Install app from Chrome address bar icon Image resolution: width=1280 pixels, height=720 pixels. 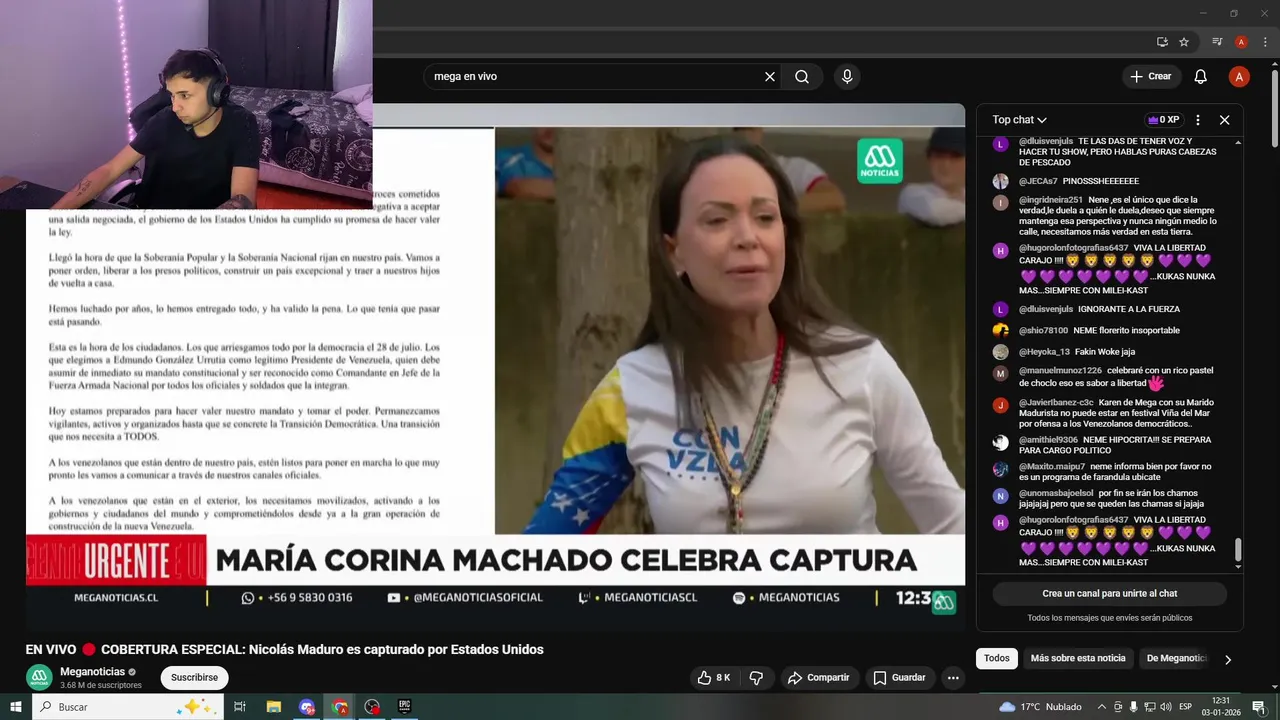click(1162, 42)
